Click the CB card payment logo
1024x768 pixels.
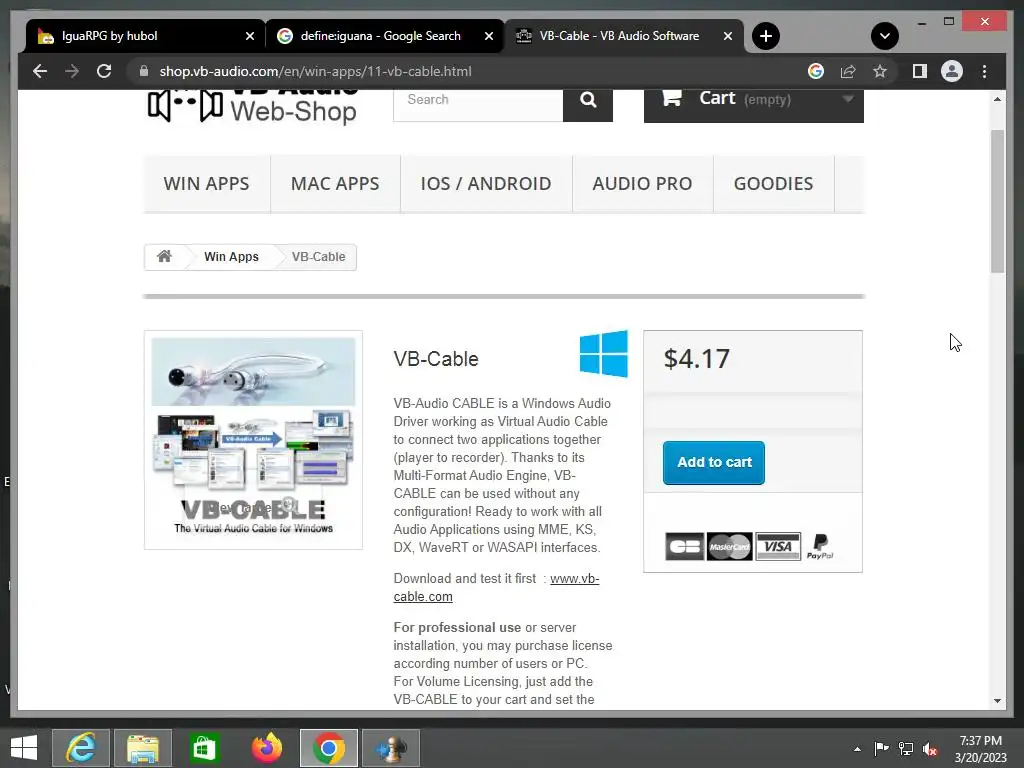click(x=684, y=547)
